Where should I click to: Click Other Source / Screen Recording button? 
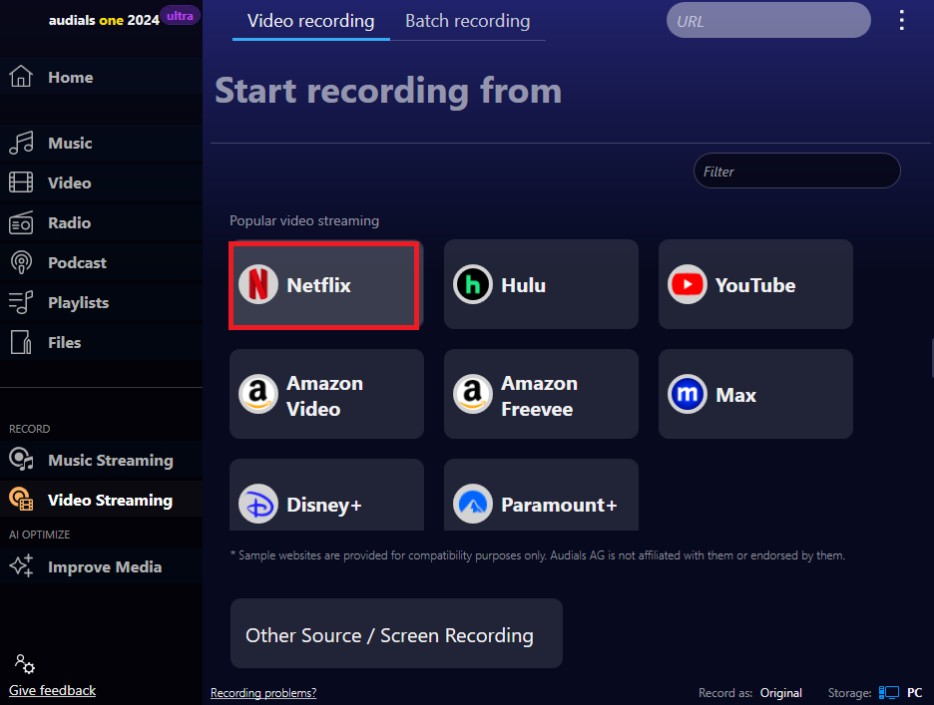coord(396,634)
